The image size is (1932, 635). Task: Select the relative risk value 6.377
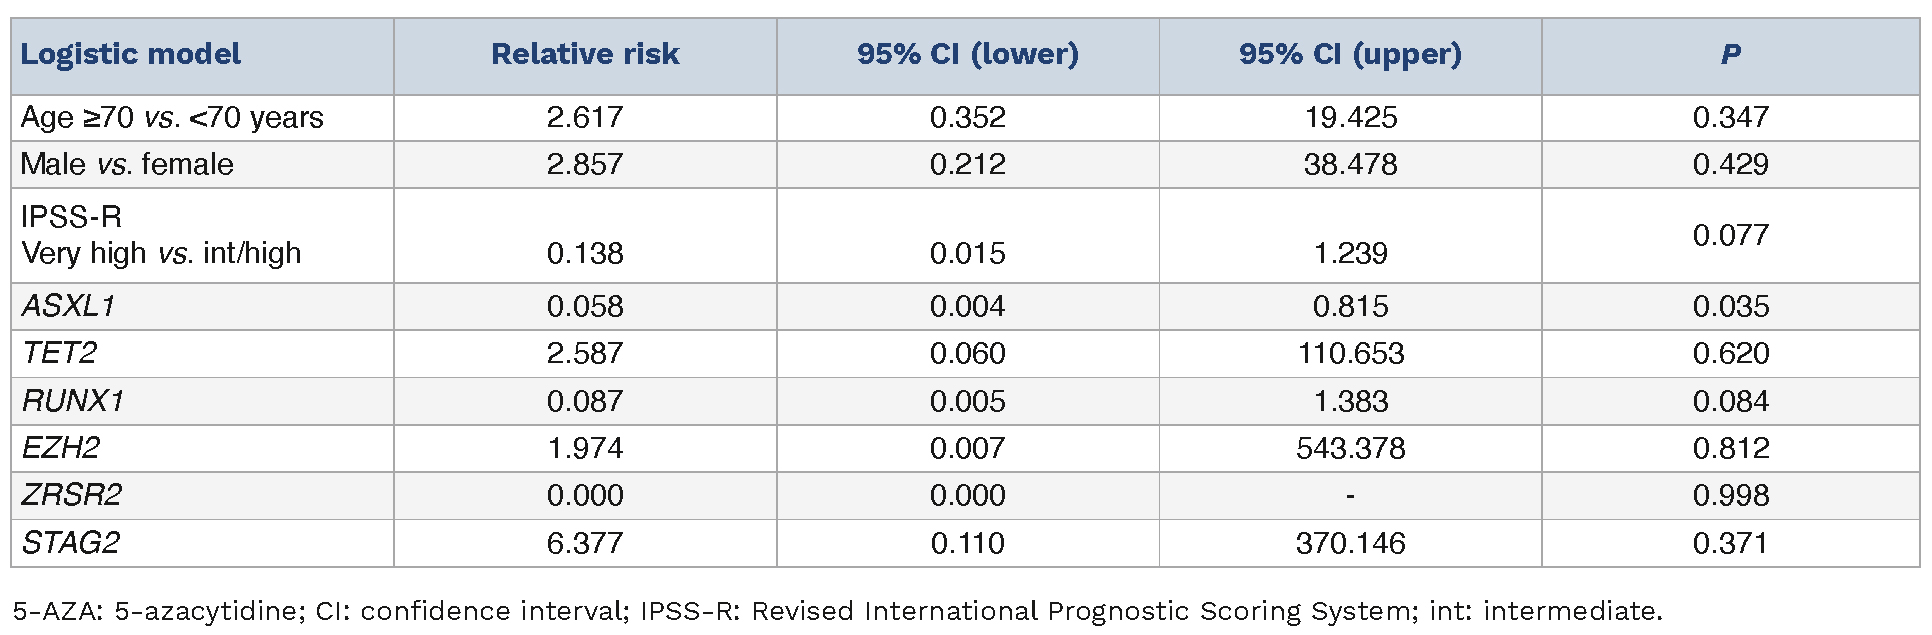coord(585,543)
